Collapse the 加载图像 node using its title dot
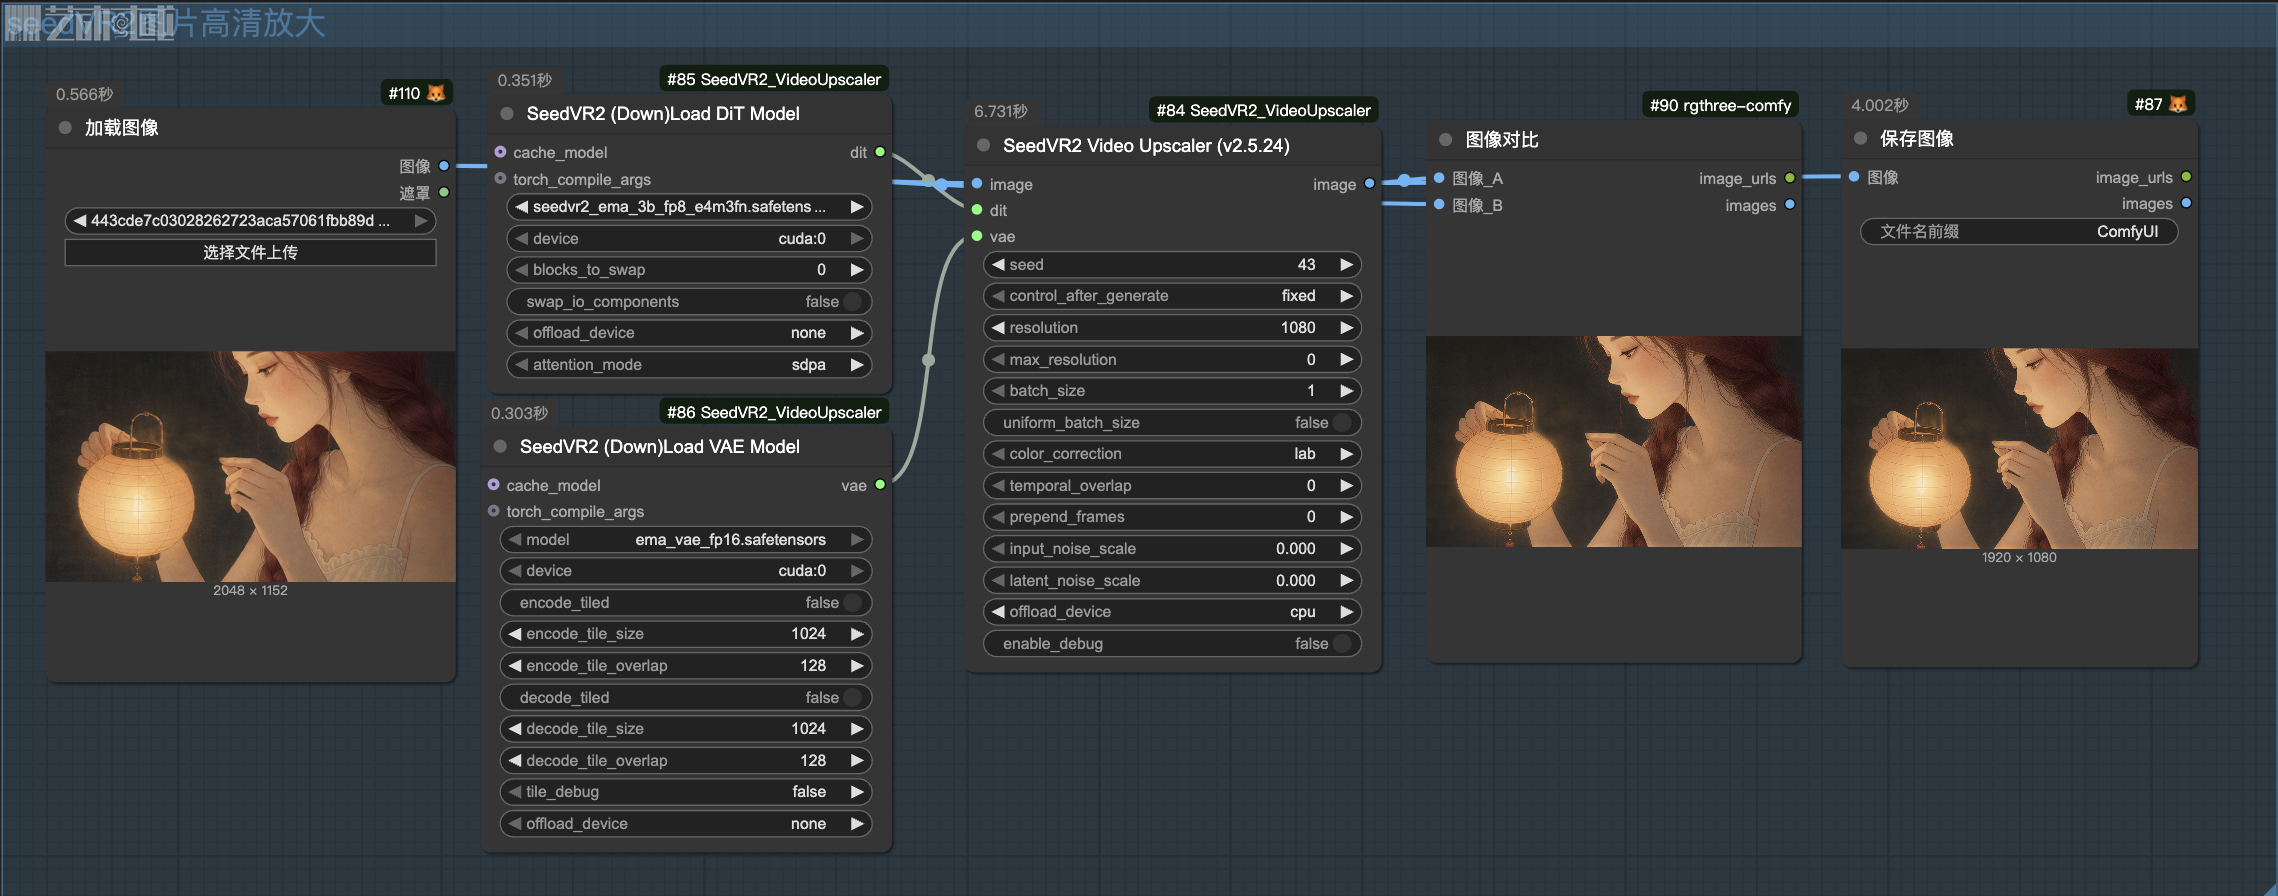Screen dimensions: 2278x896 tap(65, 128)
